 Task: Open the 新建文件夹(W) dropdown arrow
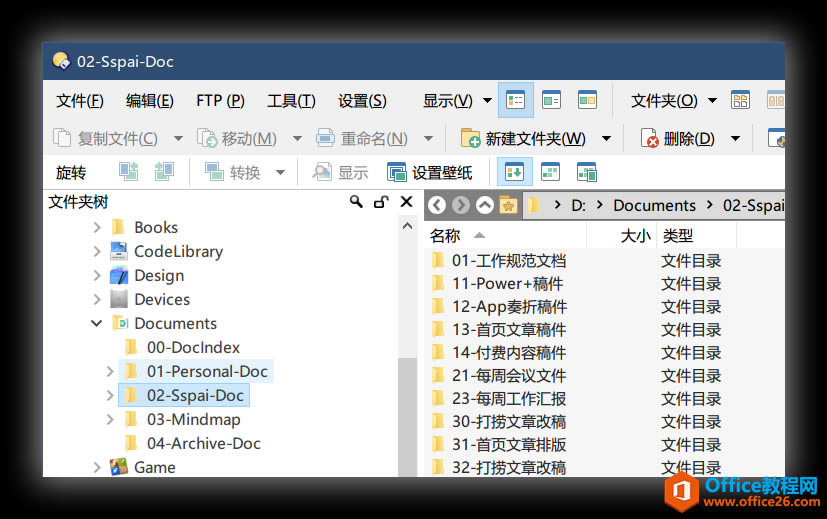pyautogui.click(x=607, y=139)
